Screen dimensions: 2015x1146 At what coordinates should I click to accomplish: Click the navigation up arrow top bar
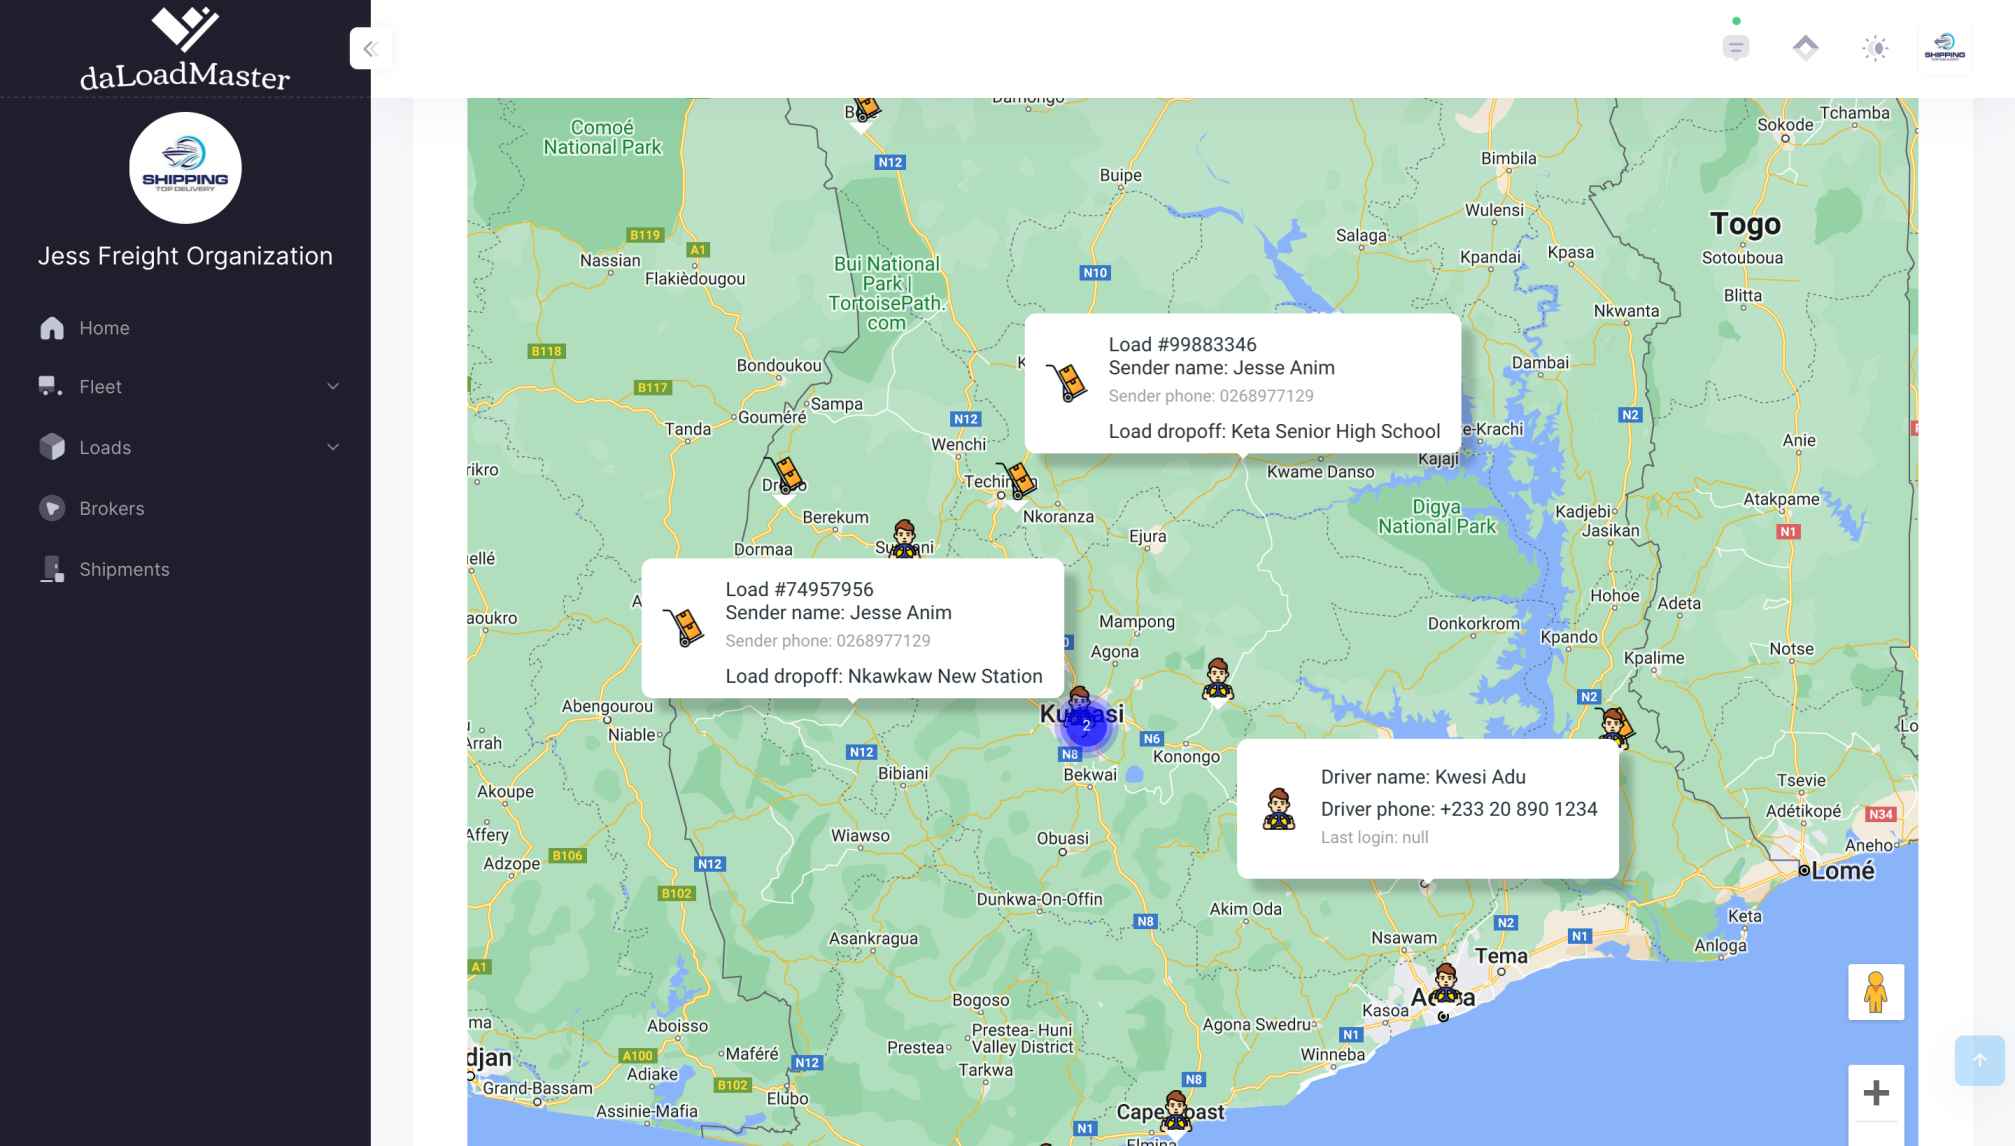1806,46
